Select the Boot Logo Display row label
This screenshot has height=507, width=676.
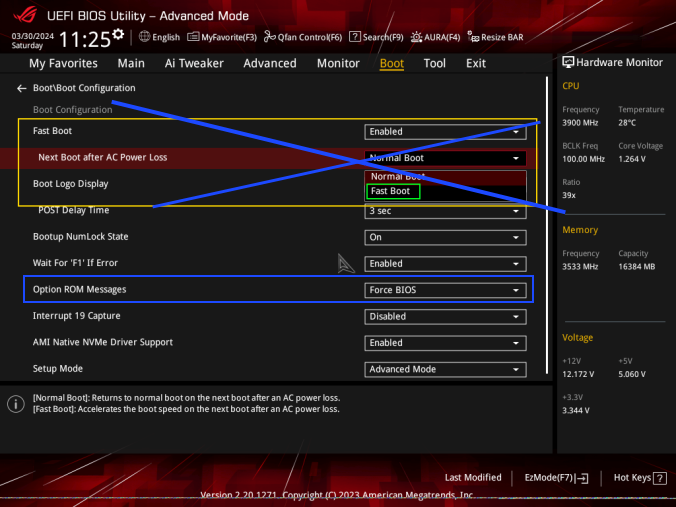[70, 184]
